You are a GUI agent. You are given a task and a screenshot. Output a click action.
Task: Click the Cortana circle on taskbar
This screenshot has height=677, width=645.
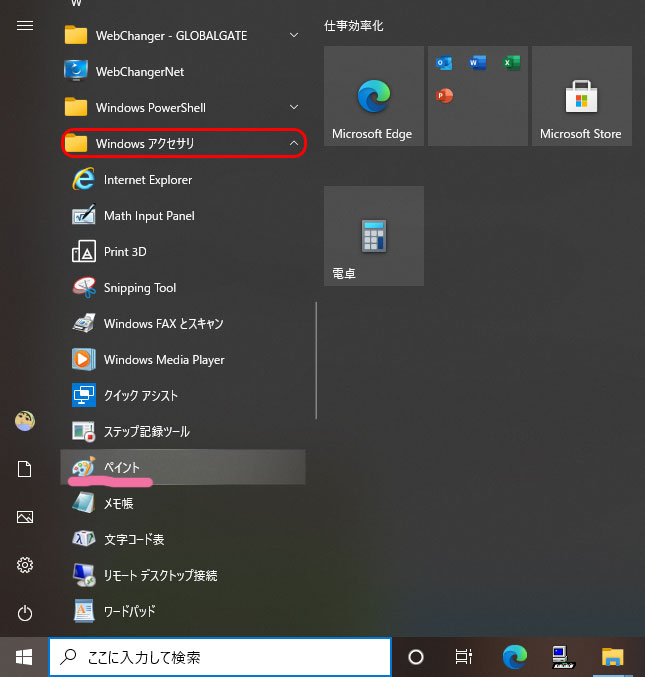click(x=416, y=657)
